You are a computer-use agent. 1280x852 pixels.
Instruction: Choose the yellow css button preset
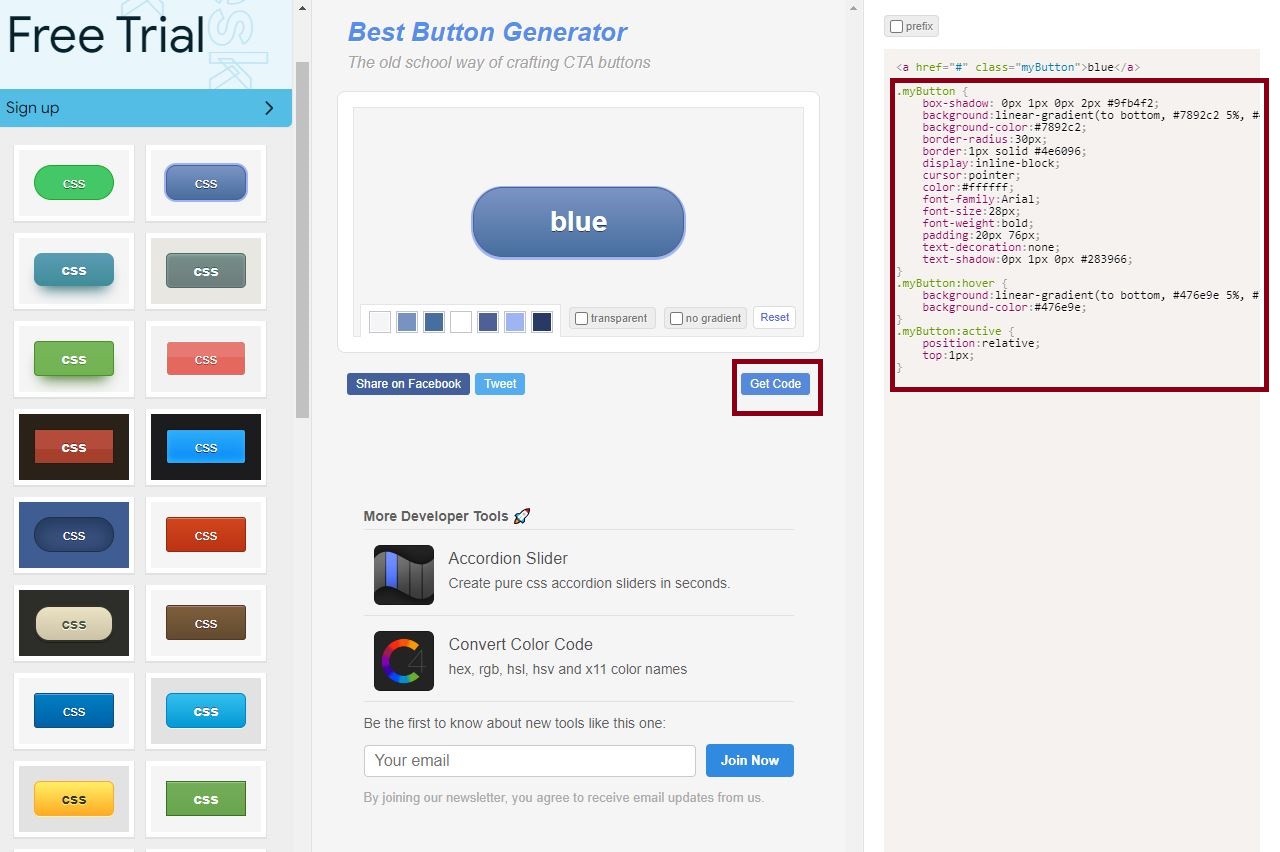point(74,799)
